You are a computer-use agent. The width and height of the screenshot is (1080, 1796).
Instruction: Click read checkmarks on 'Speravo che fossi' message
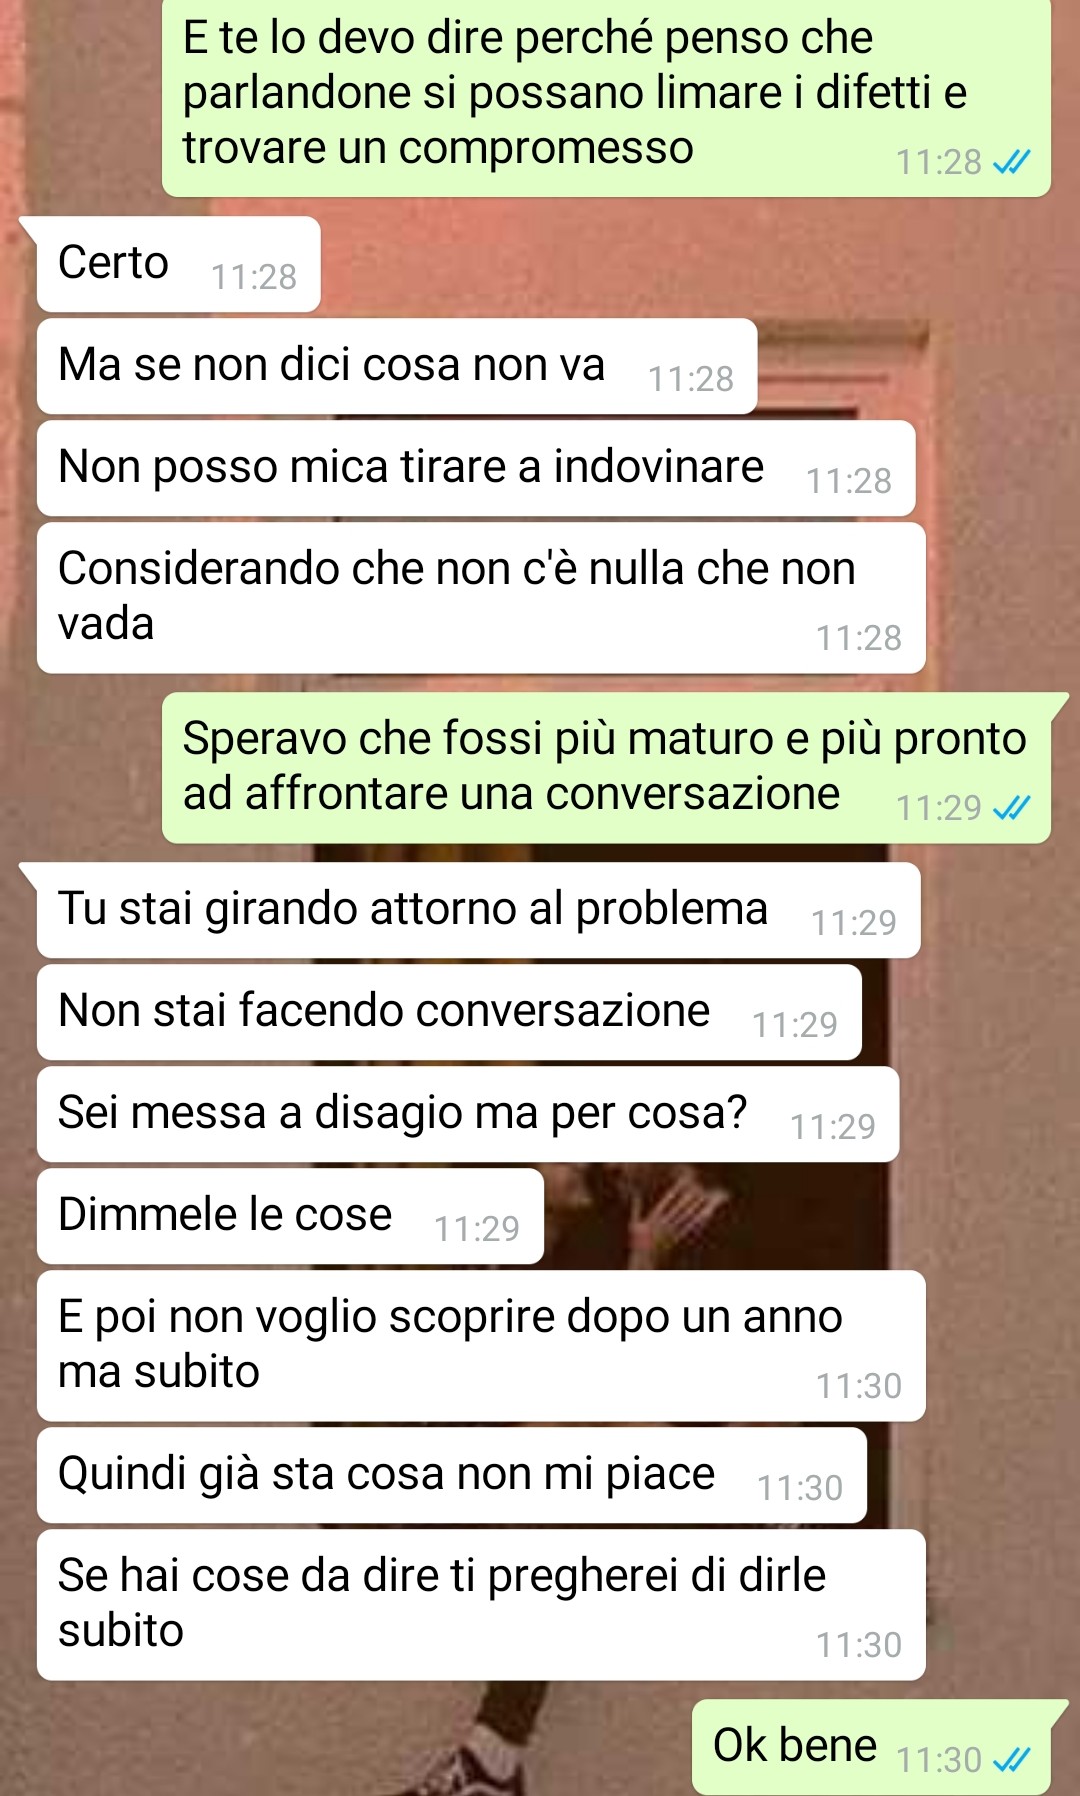(1011, 807)
